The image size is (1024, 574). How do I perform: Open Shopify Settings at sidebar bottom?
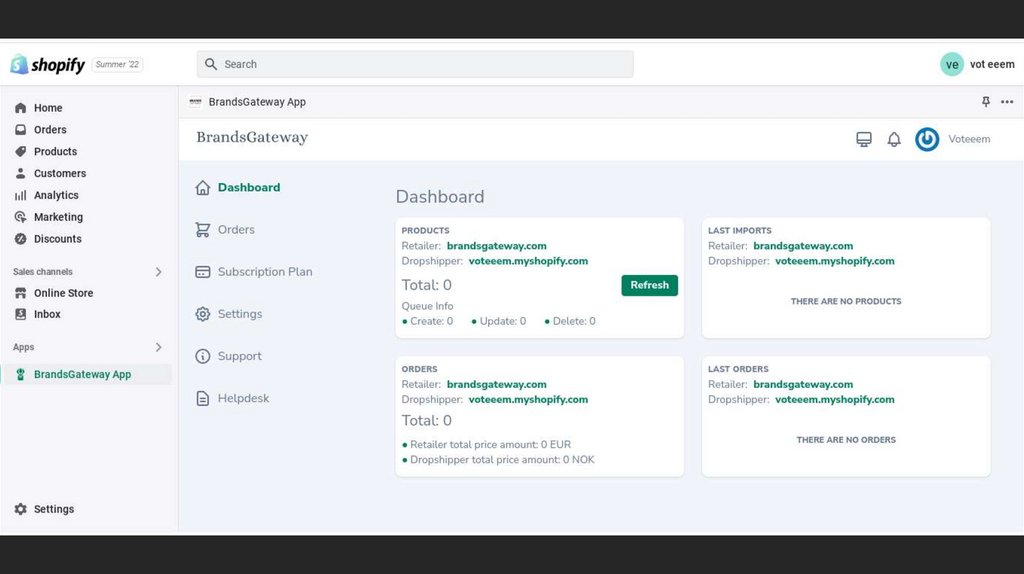coord(54,509)
